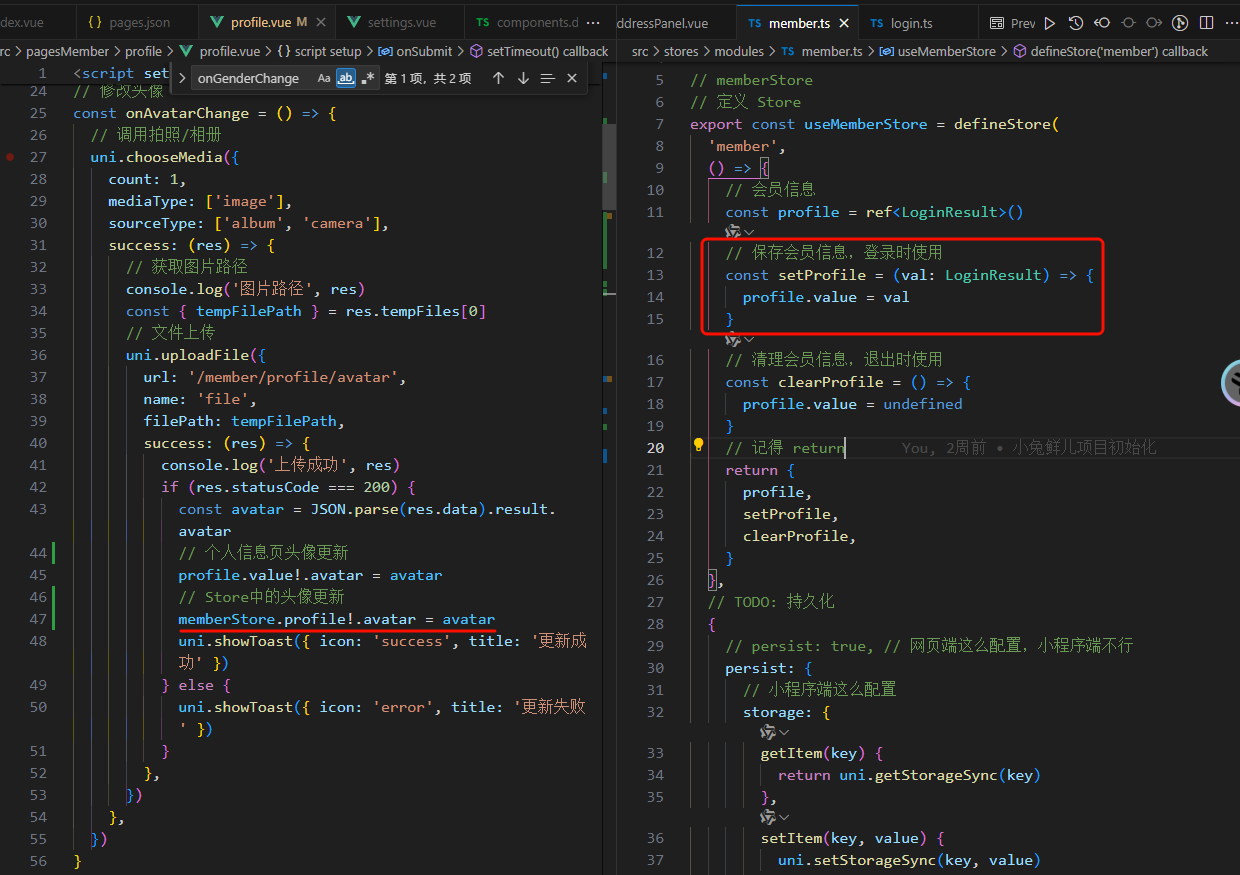Toggle Use Regular Expression in find widget
Viewport: 1240px width, 875px height.
coord(368,78)
